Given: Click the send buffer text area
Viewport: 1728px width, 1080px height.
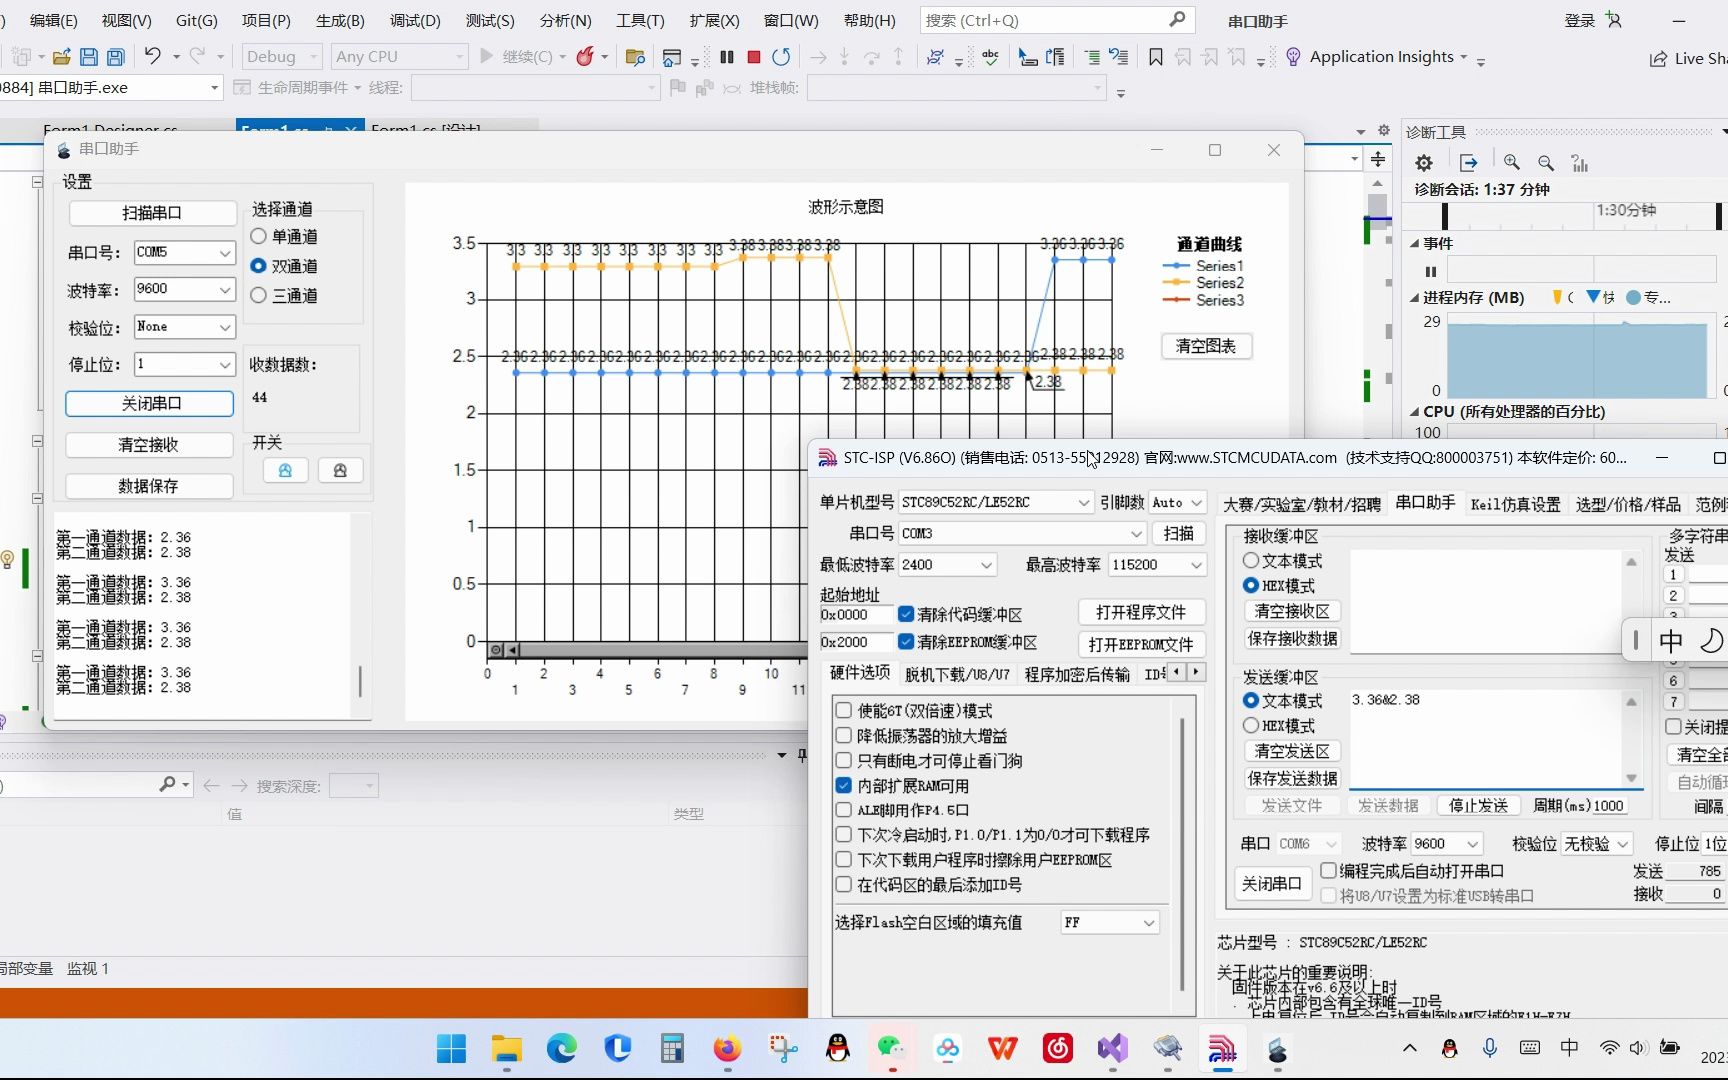Looking at the screenshot, I should click(1487, 738).
